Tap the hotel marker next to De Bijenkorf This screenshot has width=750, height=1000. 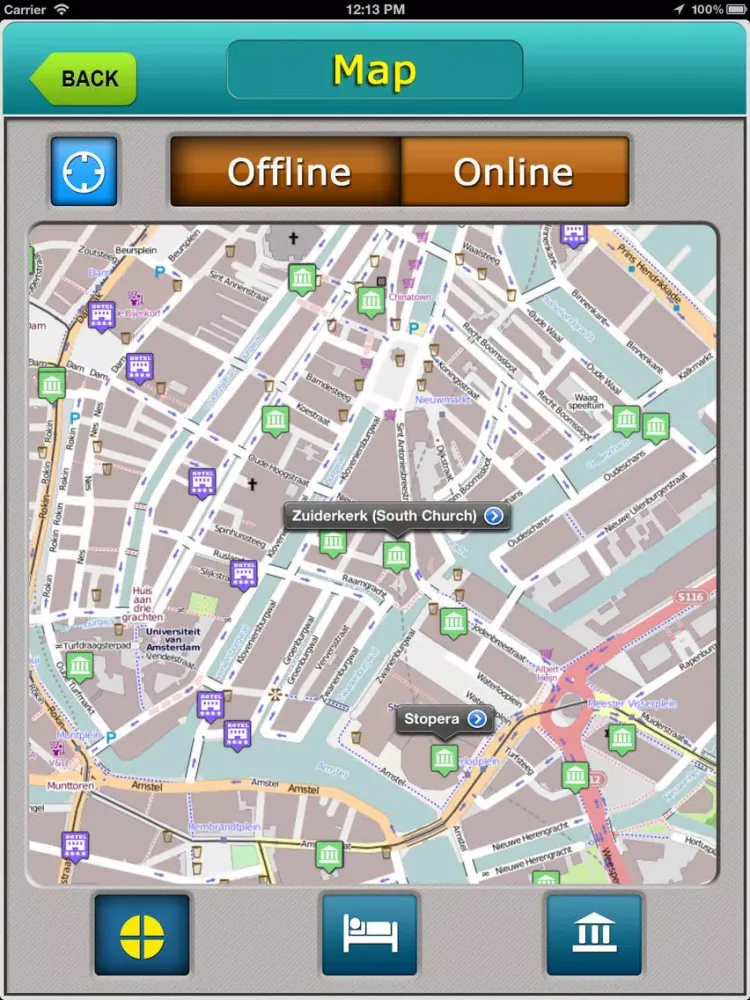coord(102,317)
